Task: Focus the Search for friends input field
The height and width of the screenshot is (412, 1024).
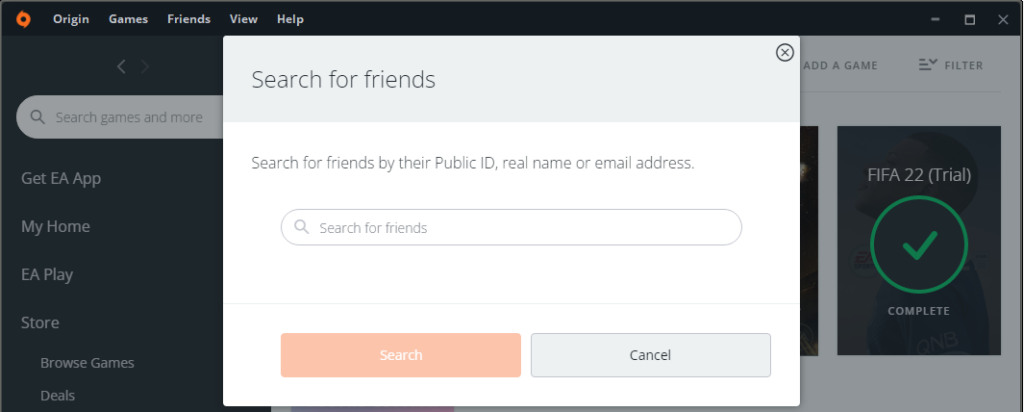Action: [511, 227]
